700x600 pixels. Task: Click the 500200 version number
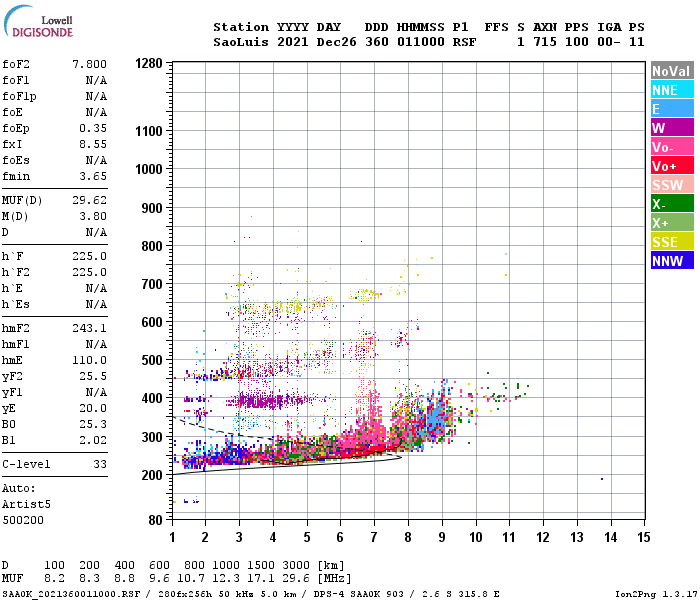tap(23, 521)
